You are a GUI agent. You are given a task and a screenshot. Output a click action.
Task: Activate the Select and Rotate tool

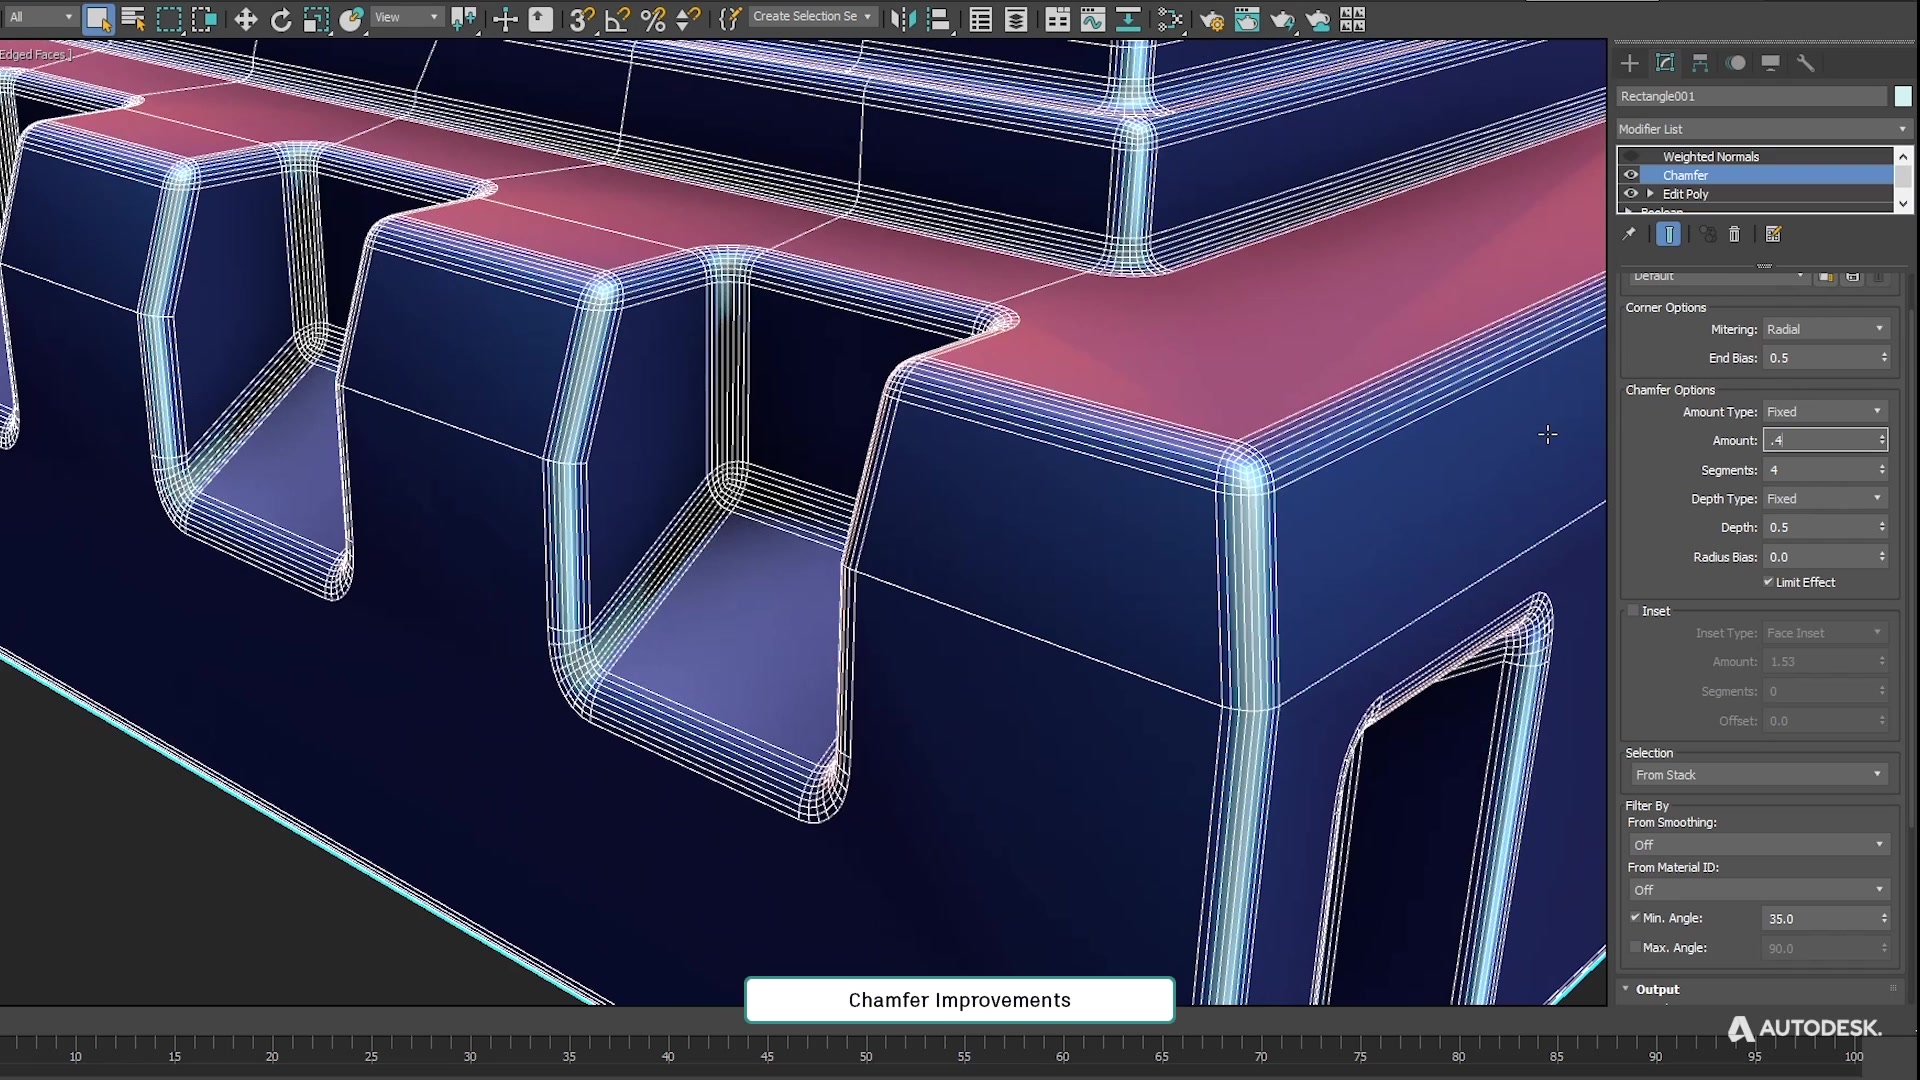(x=283, y=19)
